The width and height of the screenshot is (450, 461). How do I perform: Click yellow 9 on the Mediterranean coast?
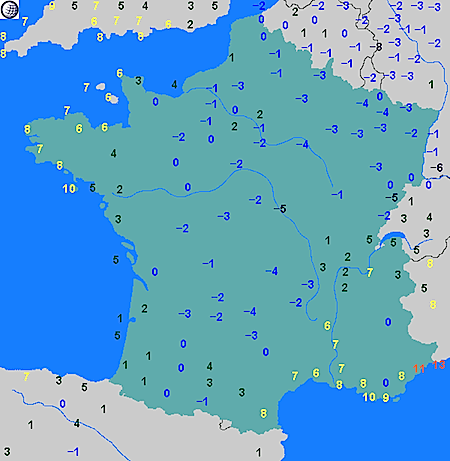pyautogui.click(x=386, y=398)
